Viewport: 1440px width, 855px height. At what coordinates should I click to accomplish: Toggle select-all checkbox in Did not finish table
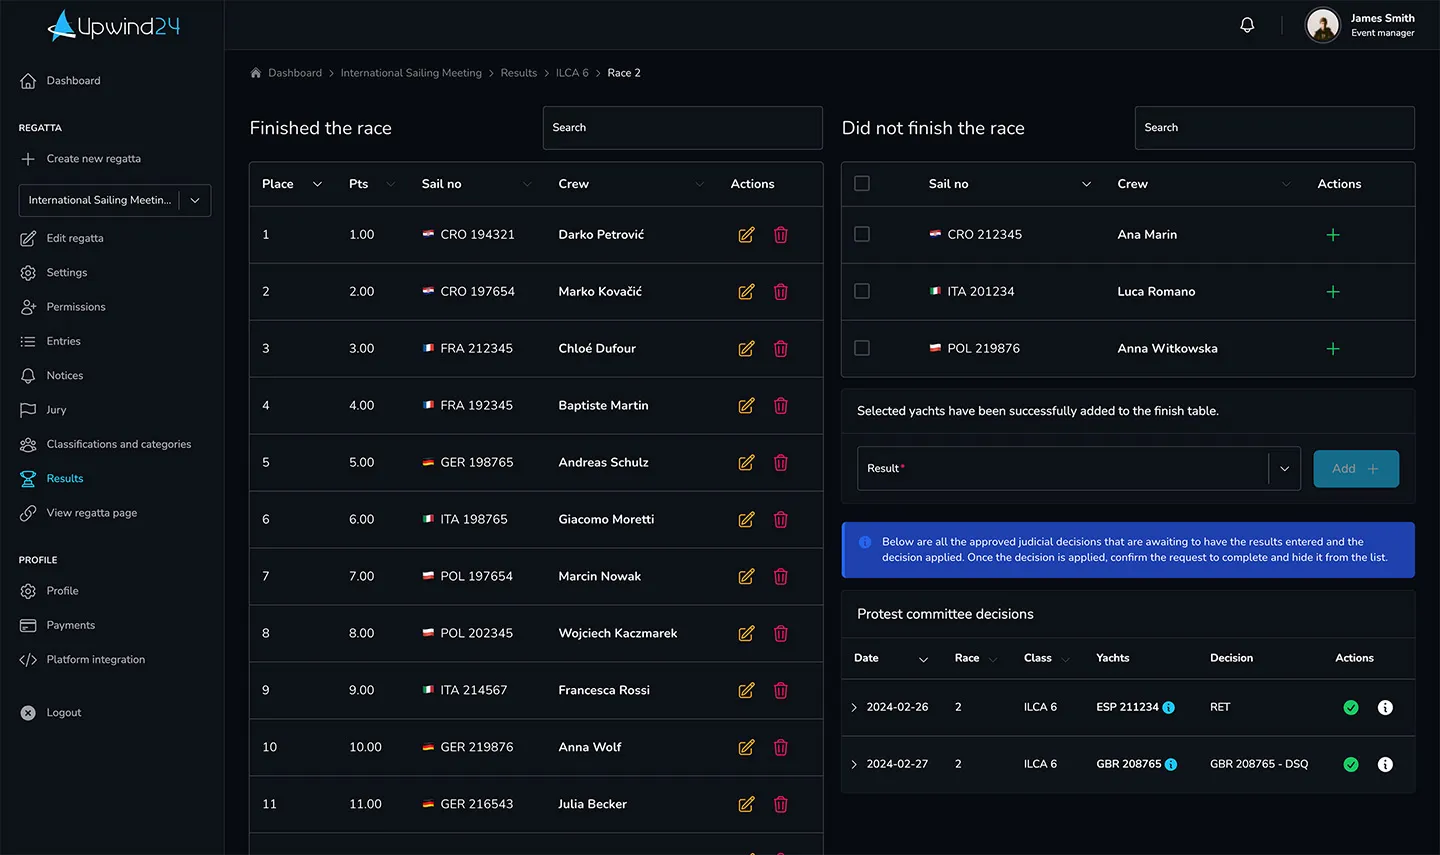(862, 184)
